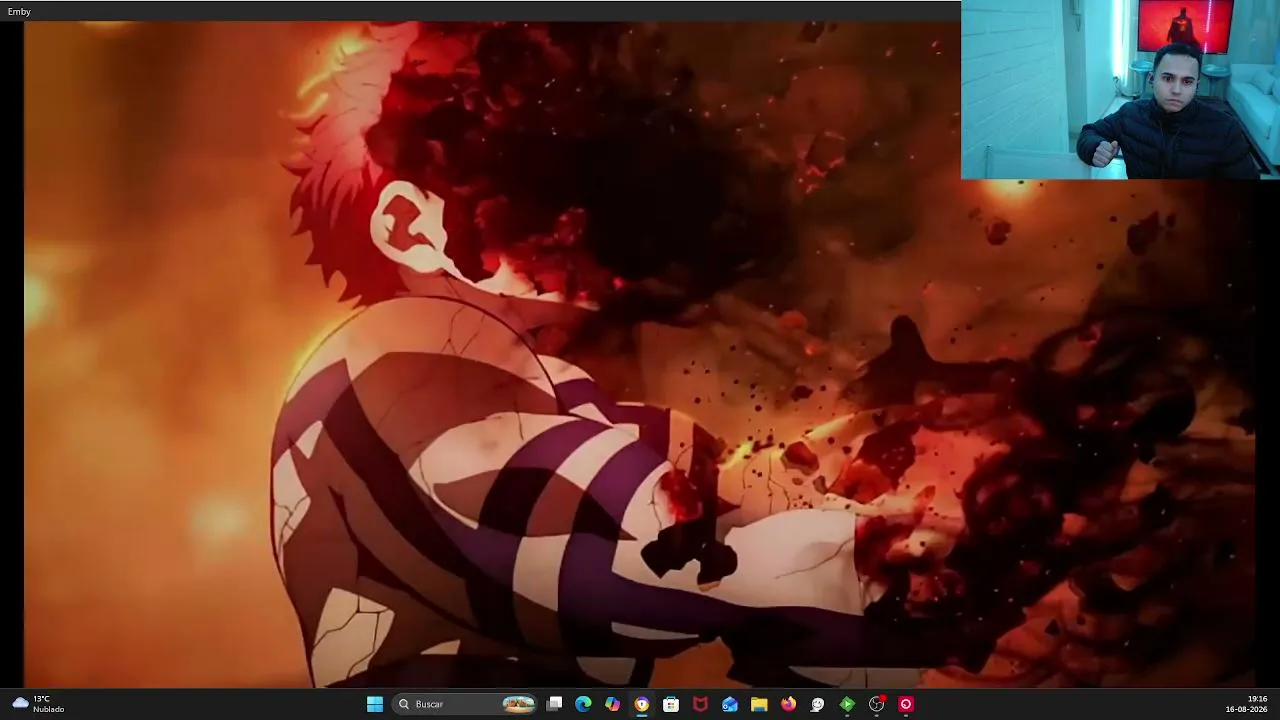Viewport: 1280px width, 720px height.
Task: Open the weather widget showing 13°C Nublado
Action: pos(38,704)
